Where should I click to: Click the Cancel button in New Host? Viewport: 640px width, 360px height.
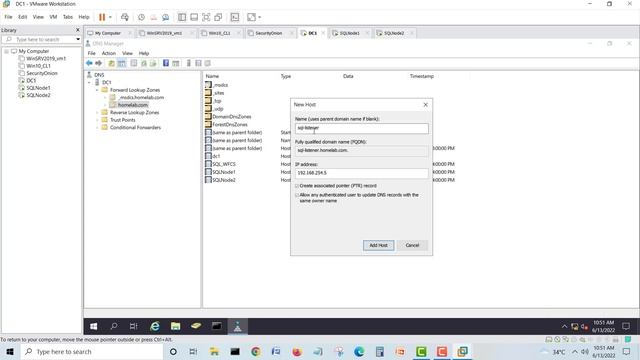412,245
